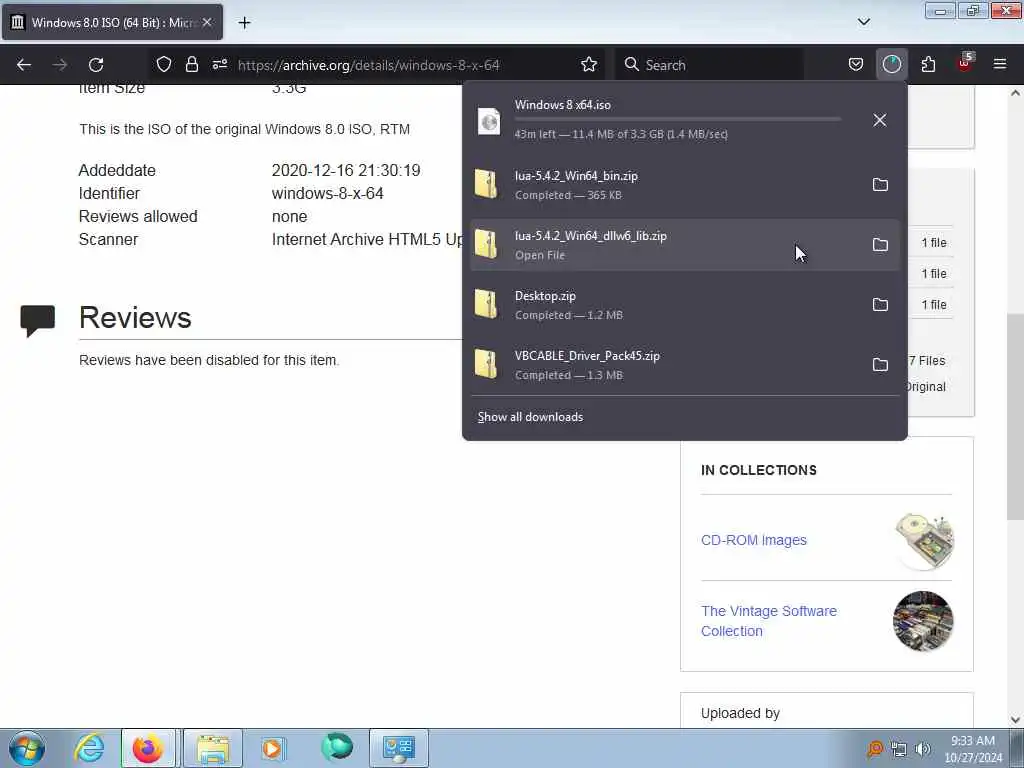Close the Windows 8.0 ISO tab
Image resolution: width=1024 pixels, height=768 pixels.
pos(207,23)
